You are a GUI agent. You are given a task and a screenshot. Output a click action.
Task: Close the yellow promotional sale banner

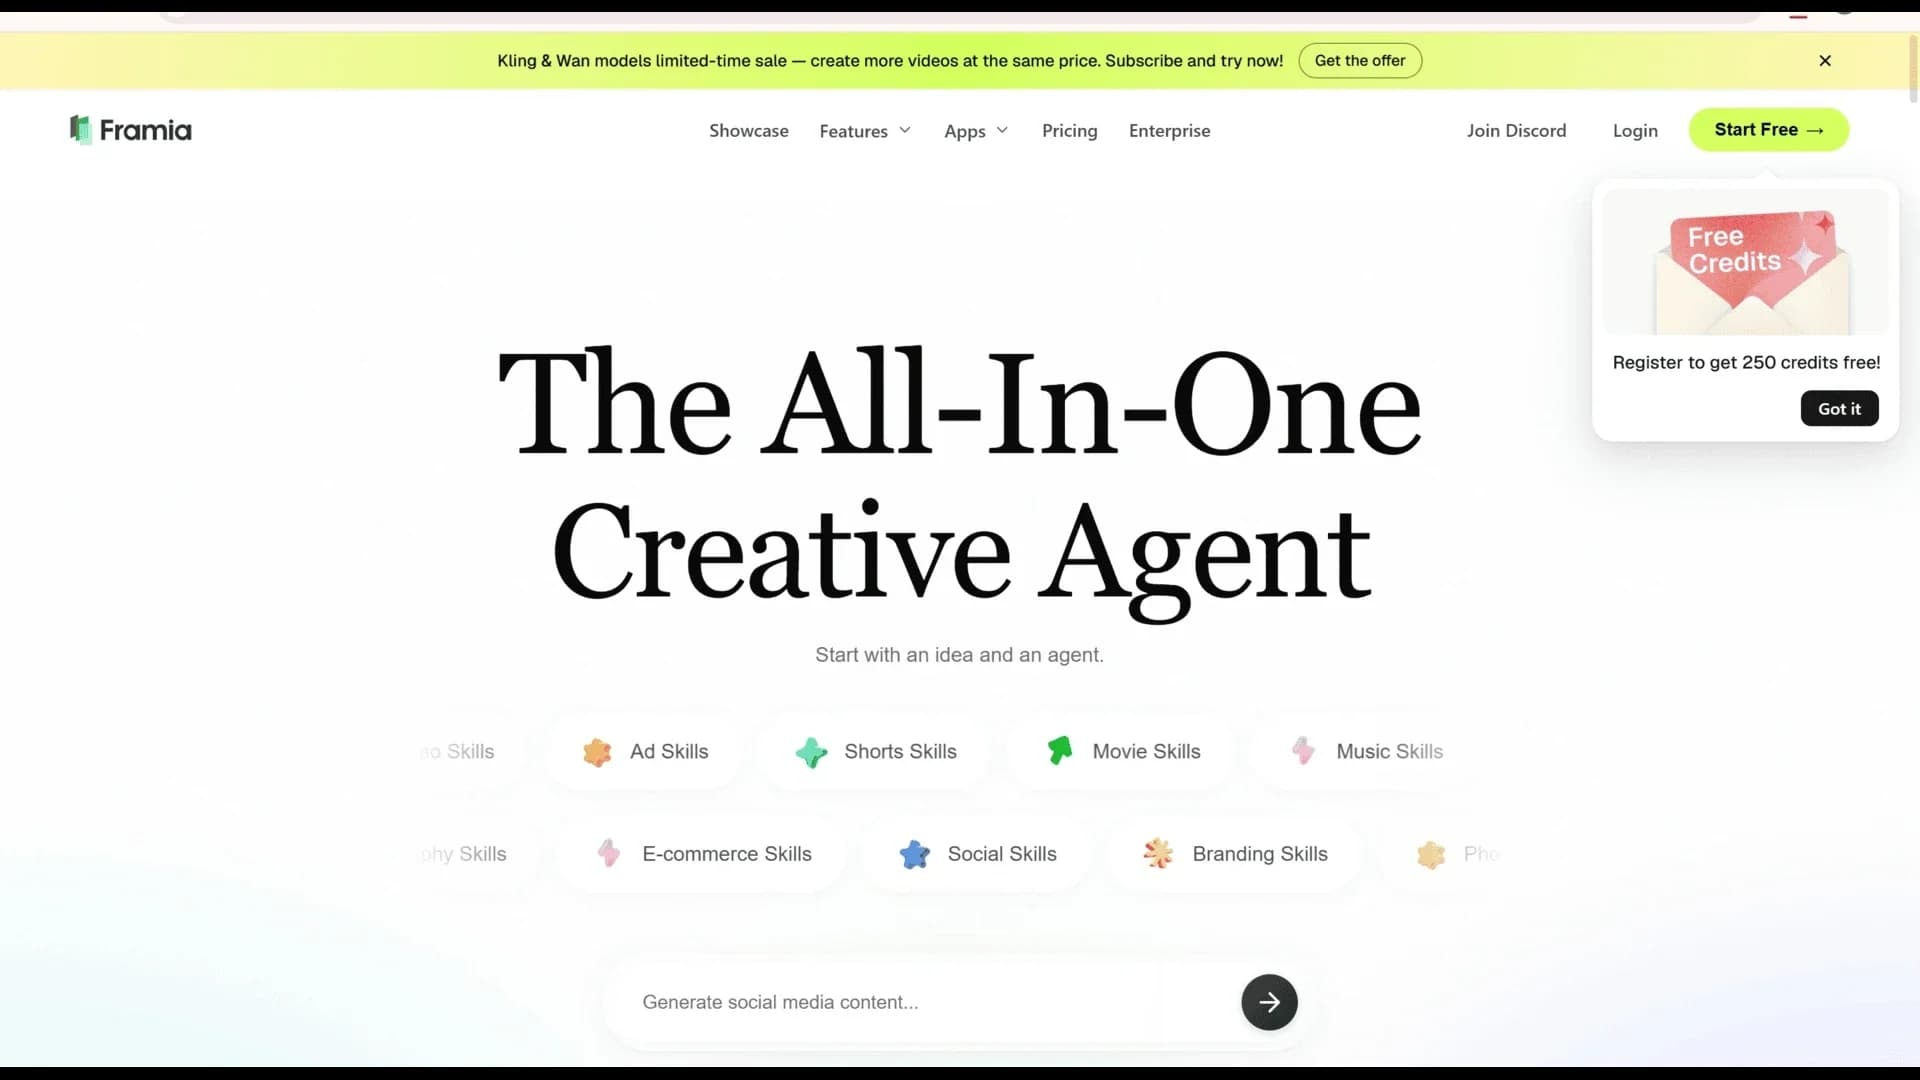[1825, 61]
